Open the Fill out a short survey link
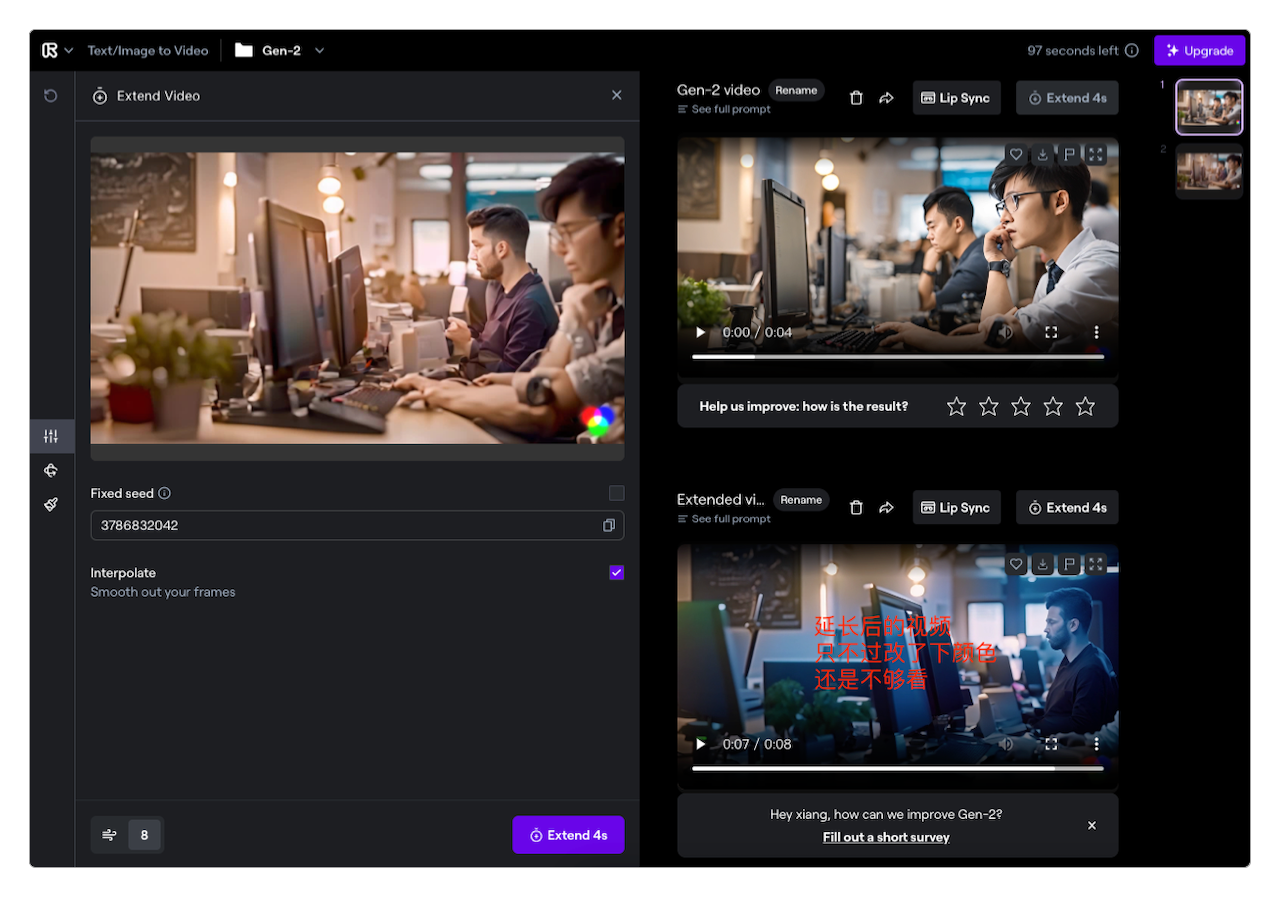1280x897 pixels. click(886, 837)
